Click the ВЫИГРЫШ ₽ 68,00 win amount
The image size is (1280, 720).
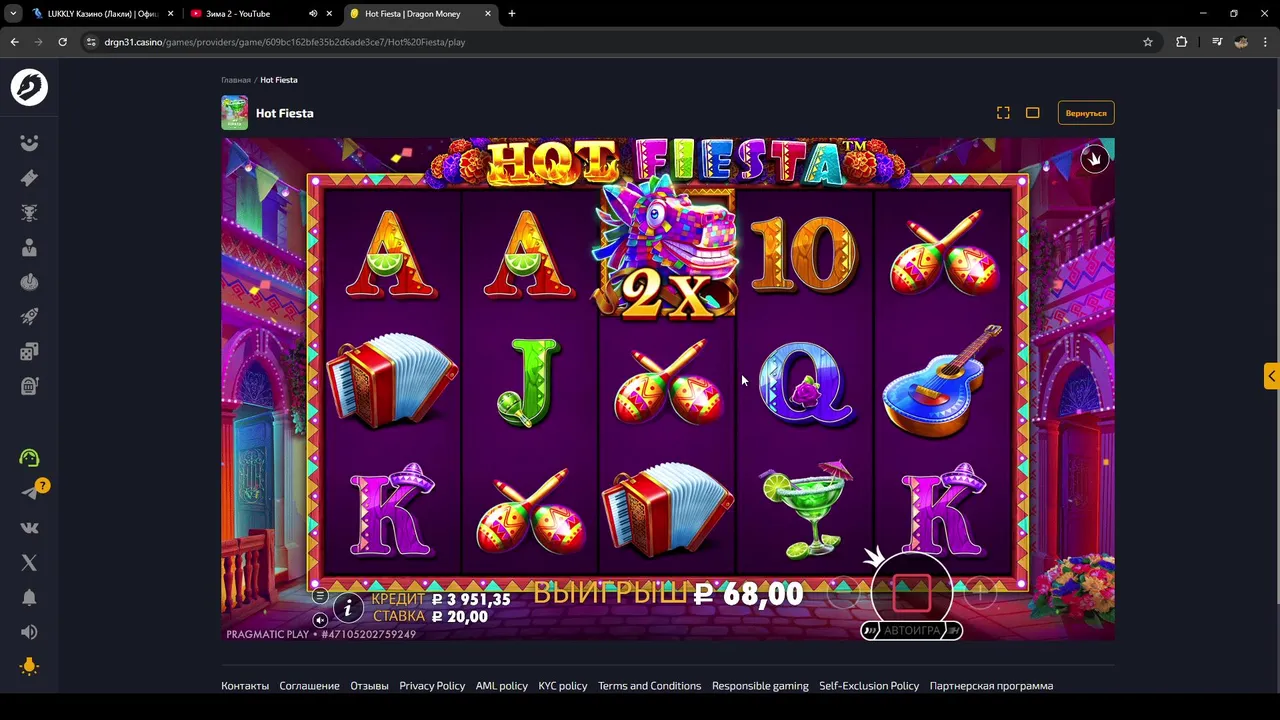(x=668, y=593)
